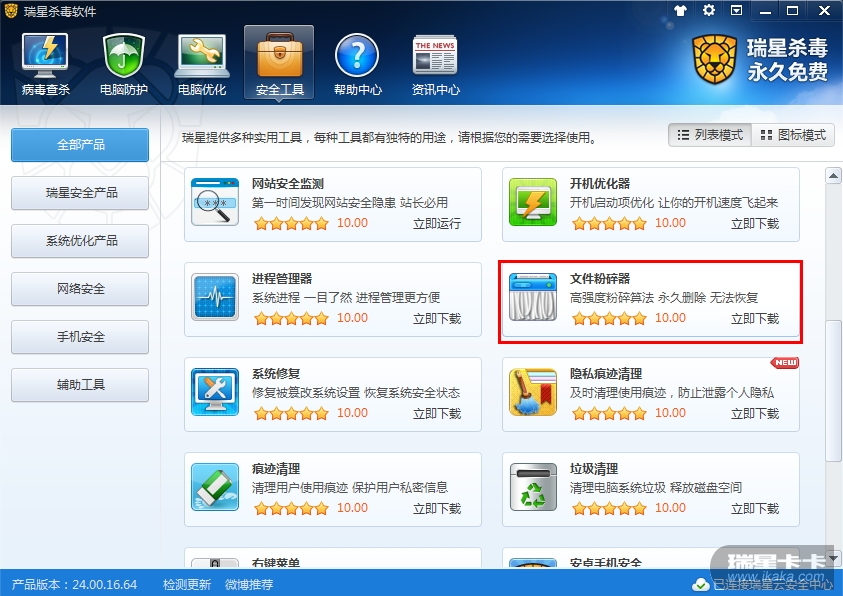The height and width of the screenshot is (596, 843).
Task: Click the 网站安全监测 title text
Action: [x=288, y=184]
